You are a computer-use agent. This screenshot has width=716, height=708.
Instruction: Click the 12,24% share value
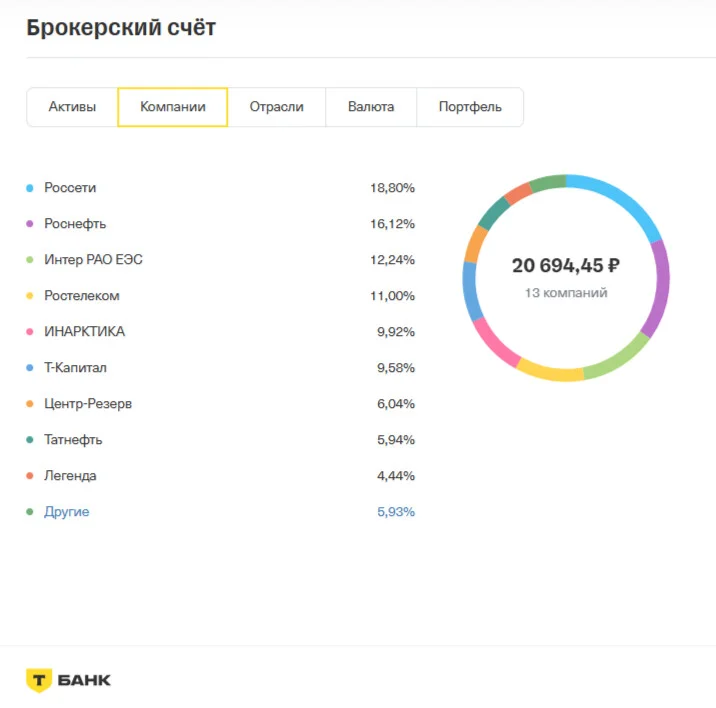392,260
